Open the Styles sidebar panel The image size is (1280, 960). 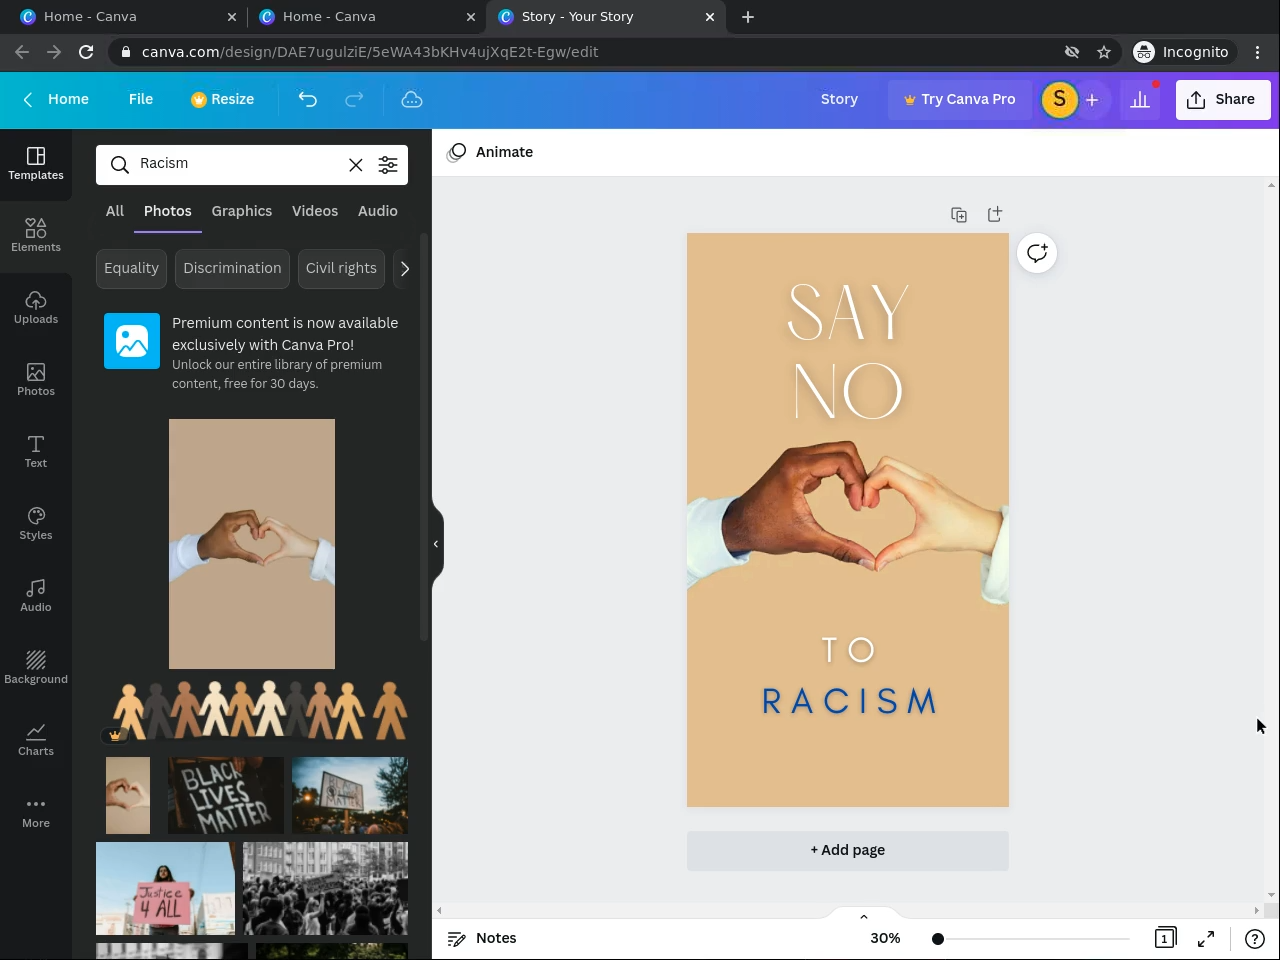pyautogui.click(x=36, y=524)
